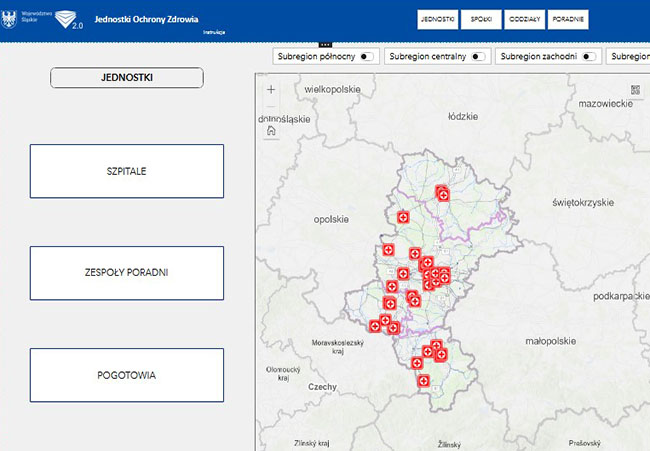Click the Województwo Śląskie coat of arms logo
This screenshot has height=451, width=650.
(10, 18)
